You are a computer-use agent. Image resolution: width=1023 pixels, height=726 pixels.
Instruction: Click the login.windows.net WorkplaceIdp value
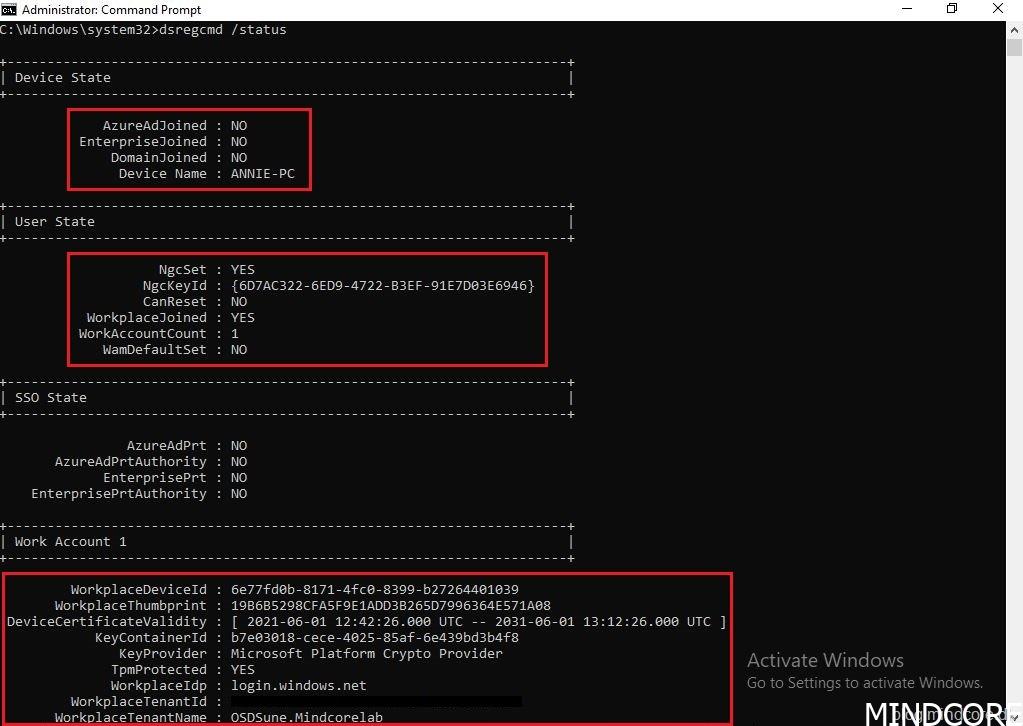(x=298, y=686)
